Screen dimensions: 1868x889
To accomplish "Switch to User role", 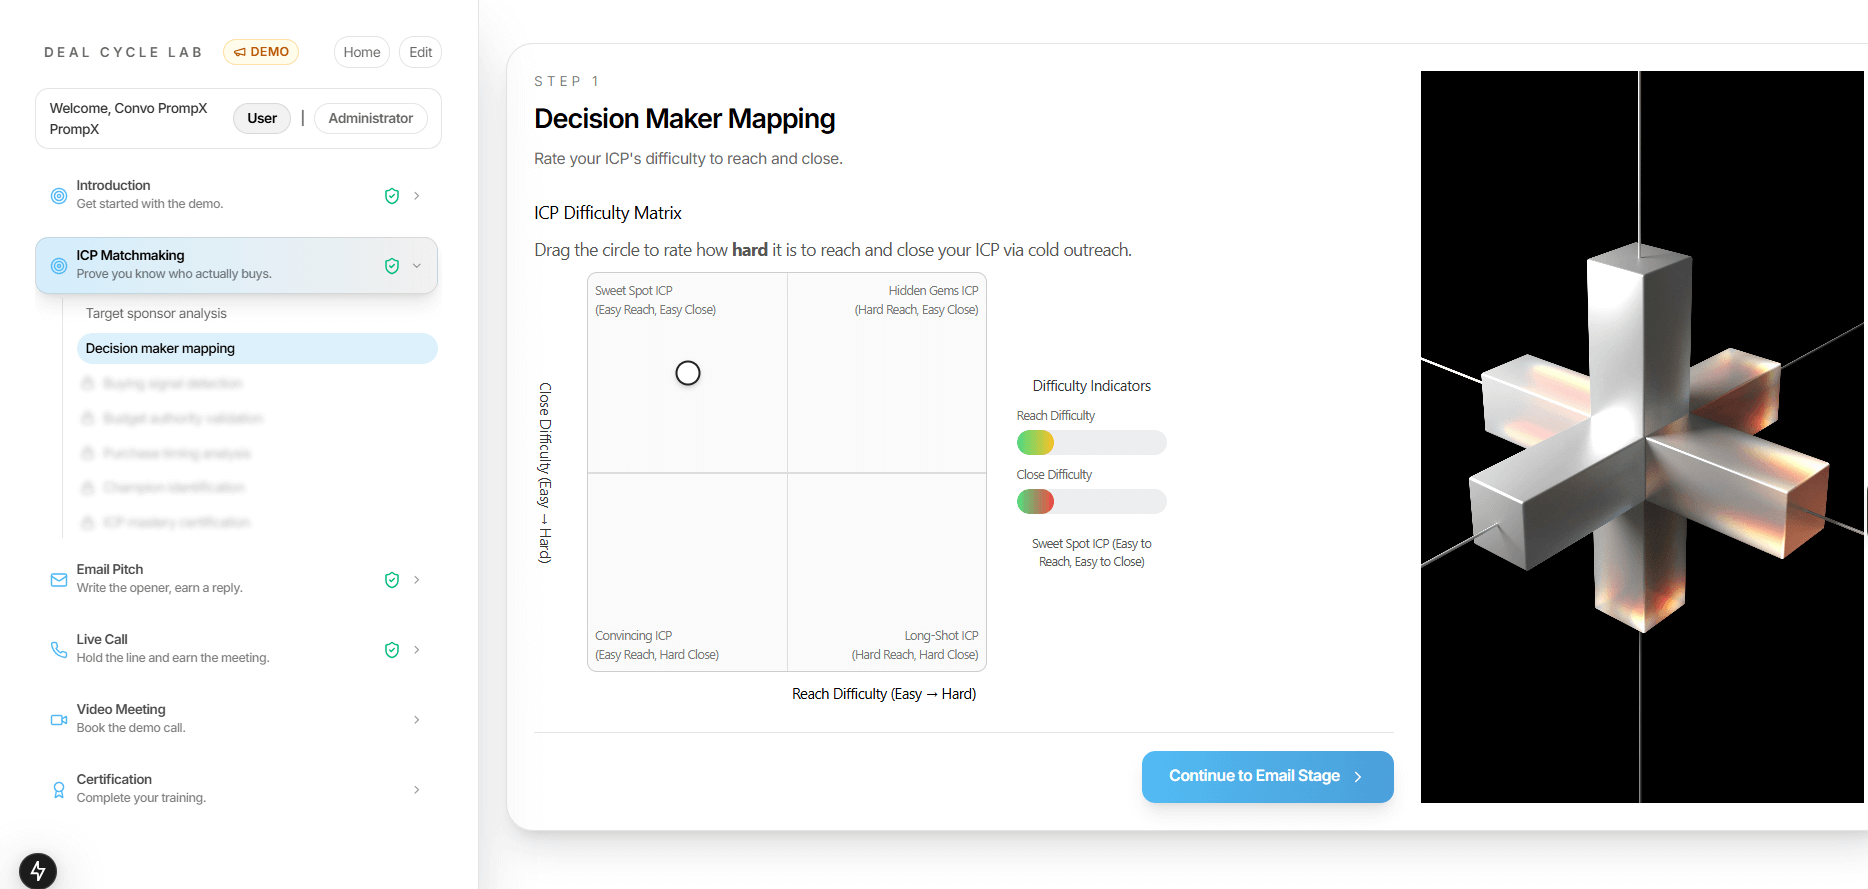I will (x=262, y=118).
